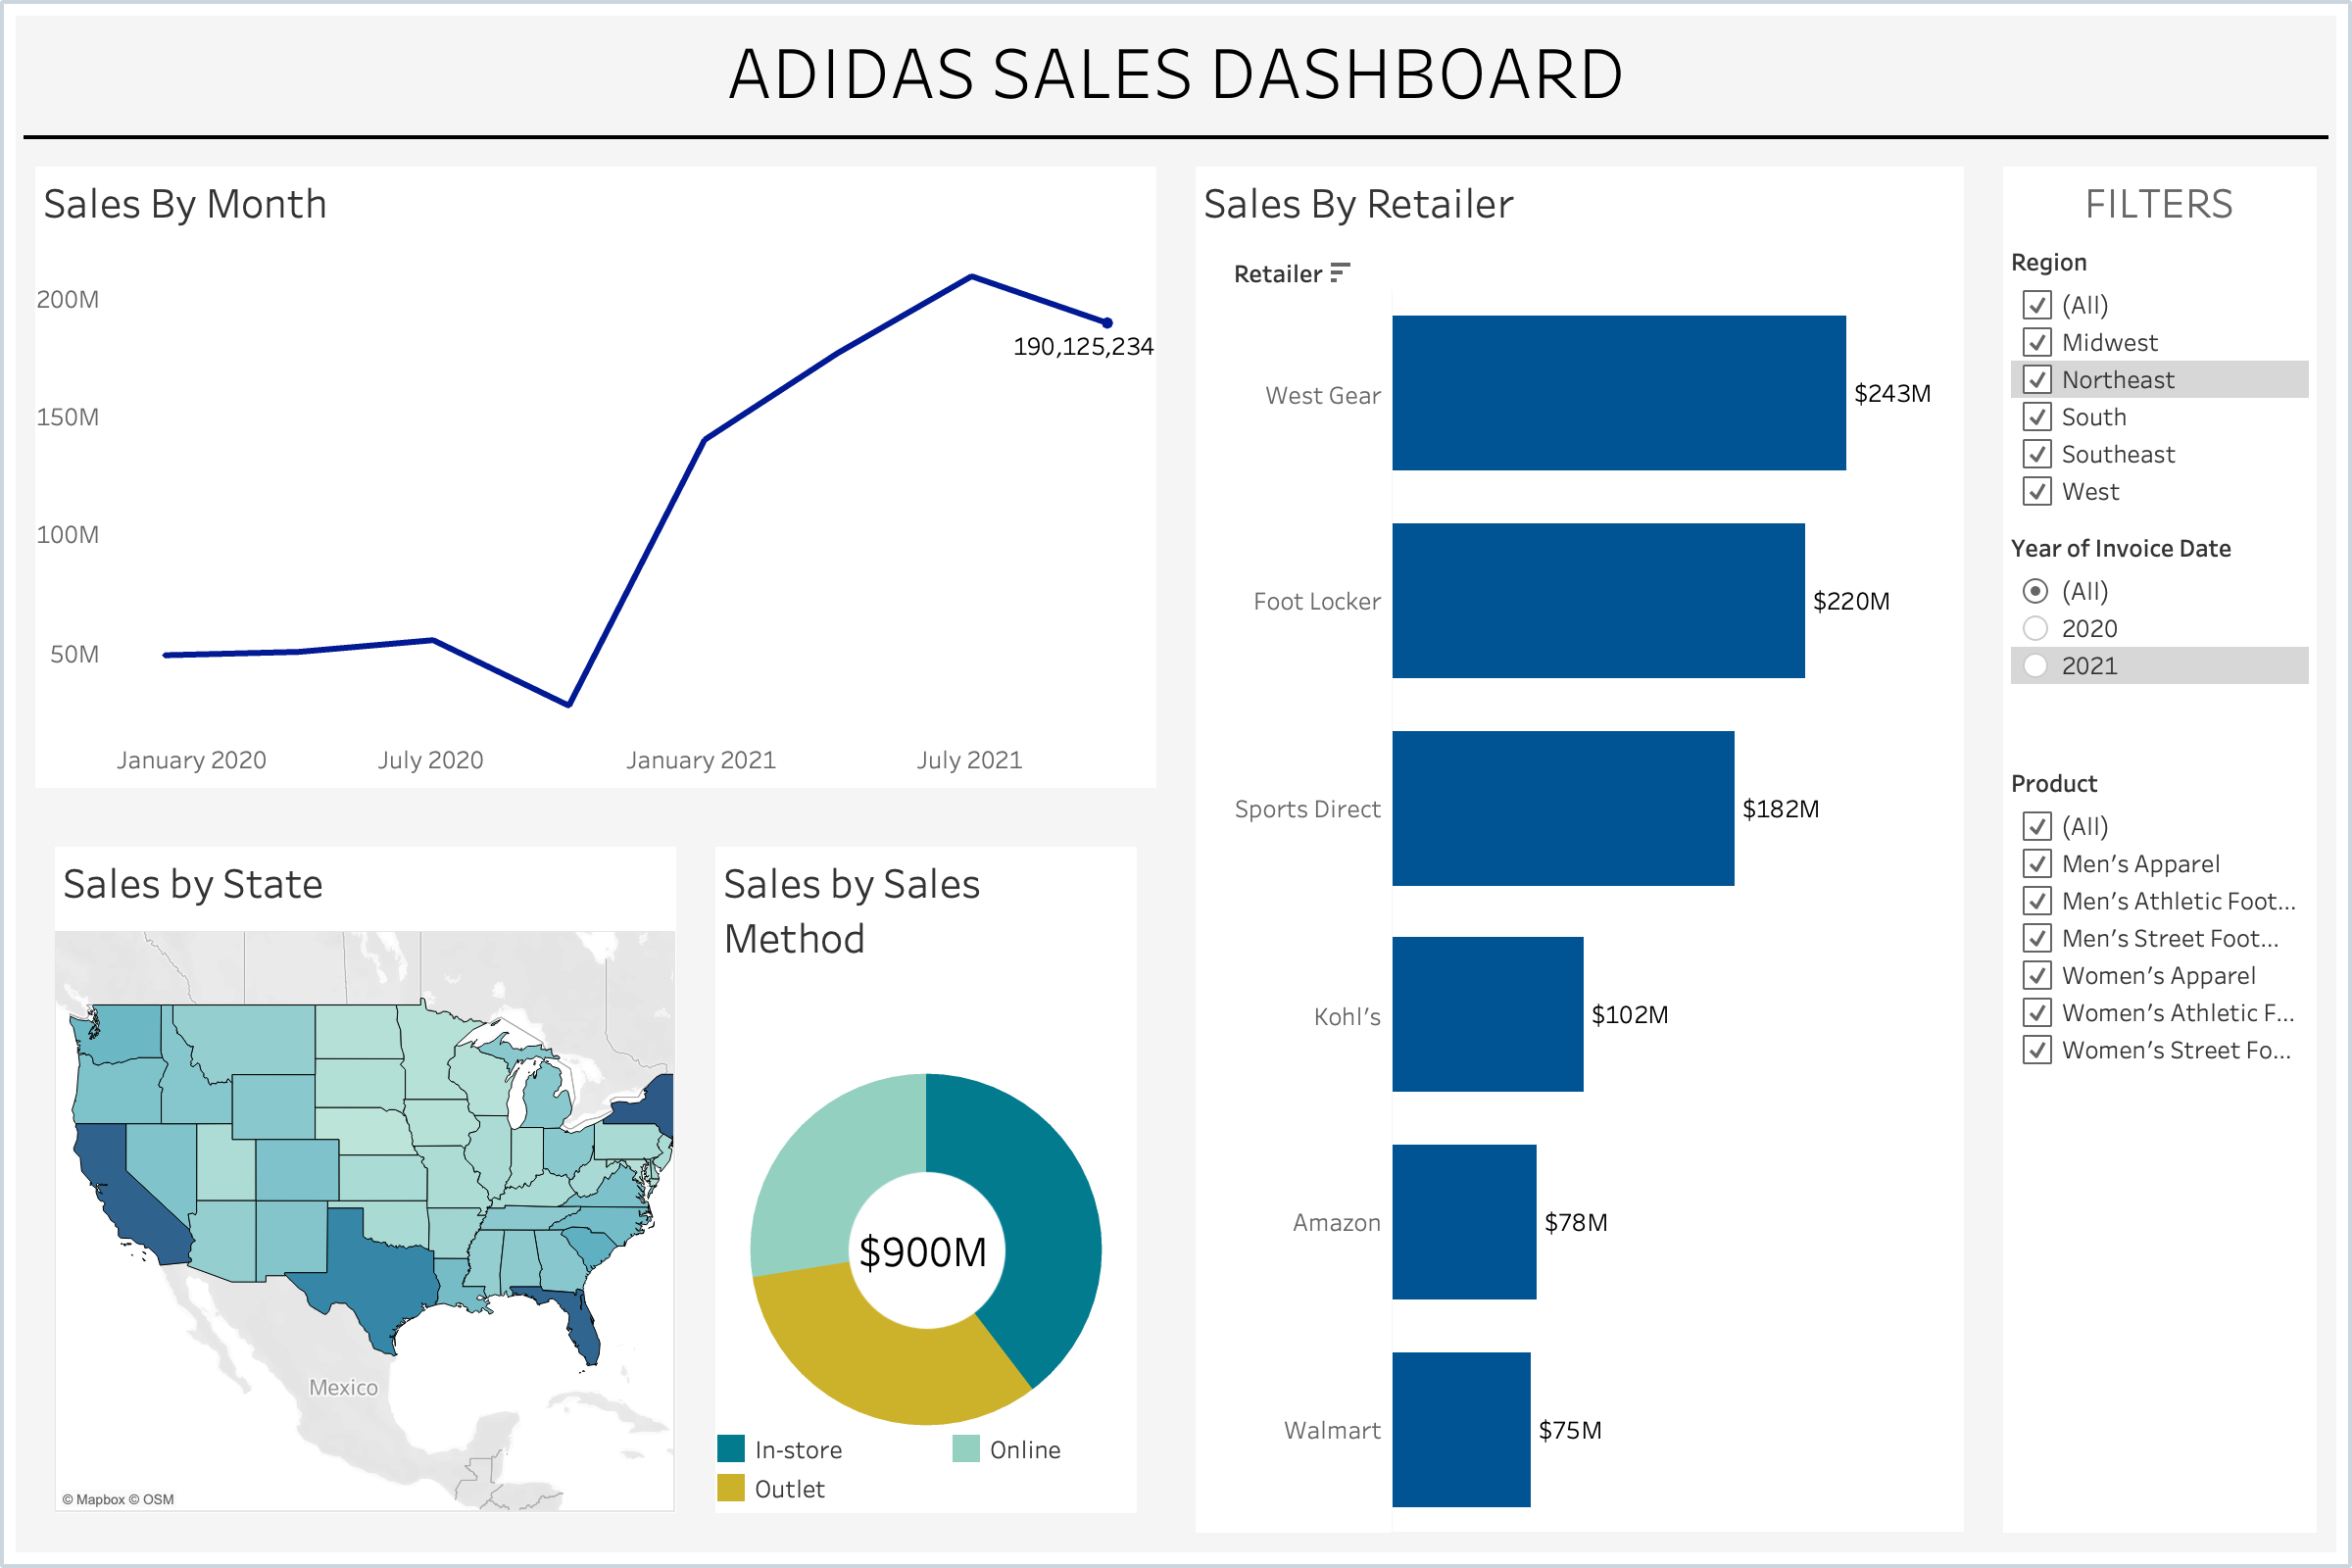Toggle the Midwest region checkbox

2036,342
